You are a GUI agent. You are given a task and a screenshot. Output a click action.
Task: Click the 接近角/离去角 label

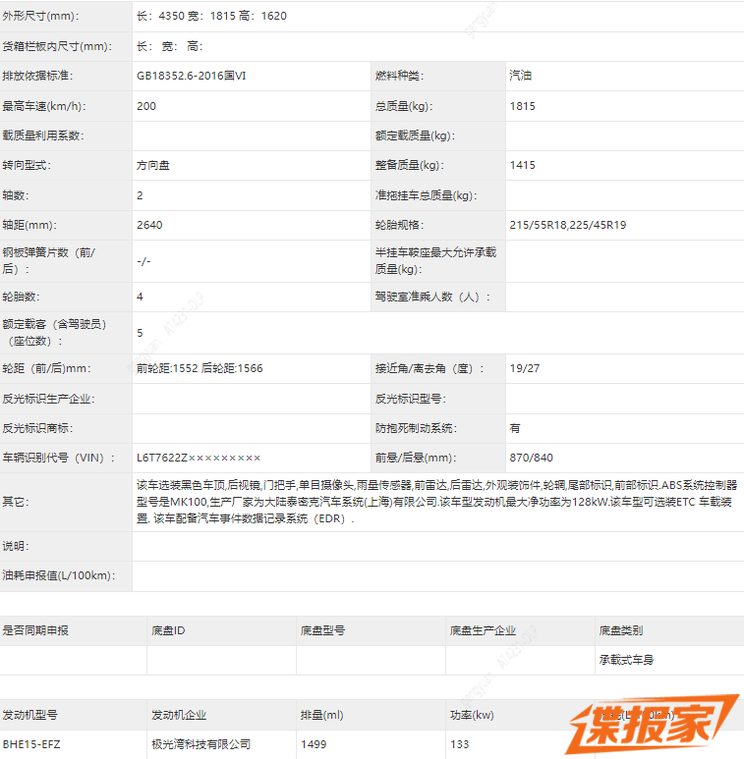[429, 368]
